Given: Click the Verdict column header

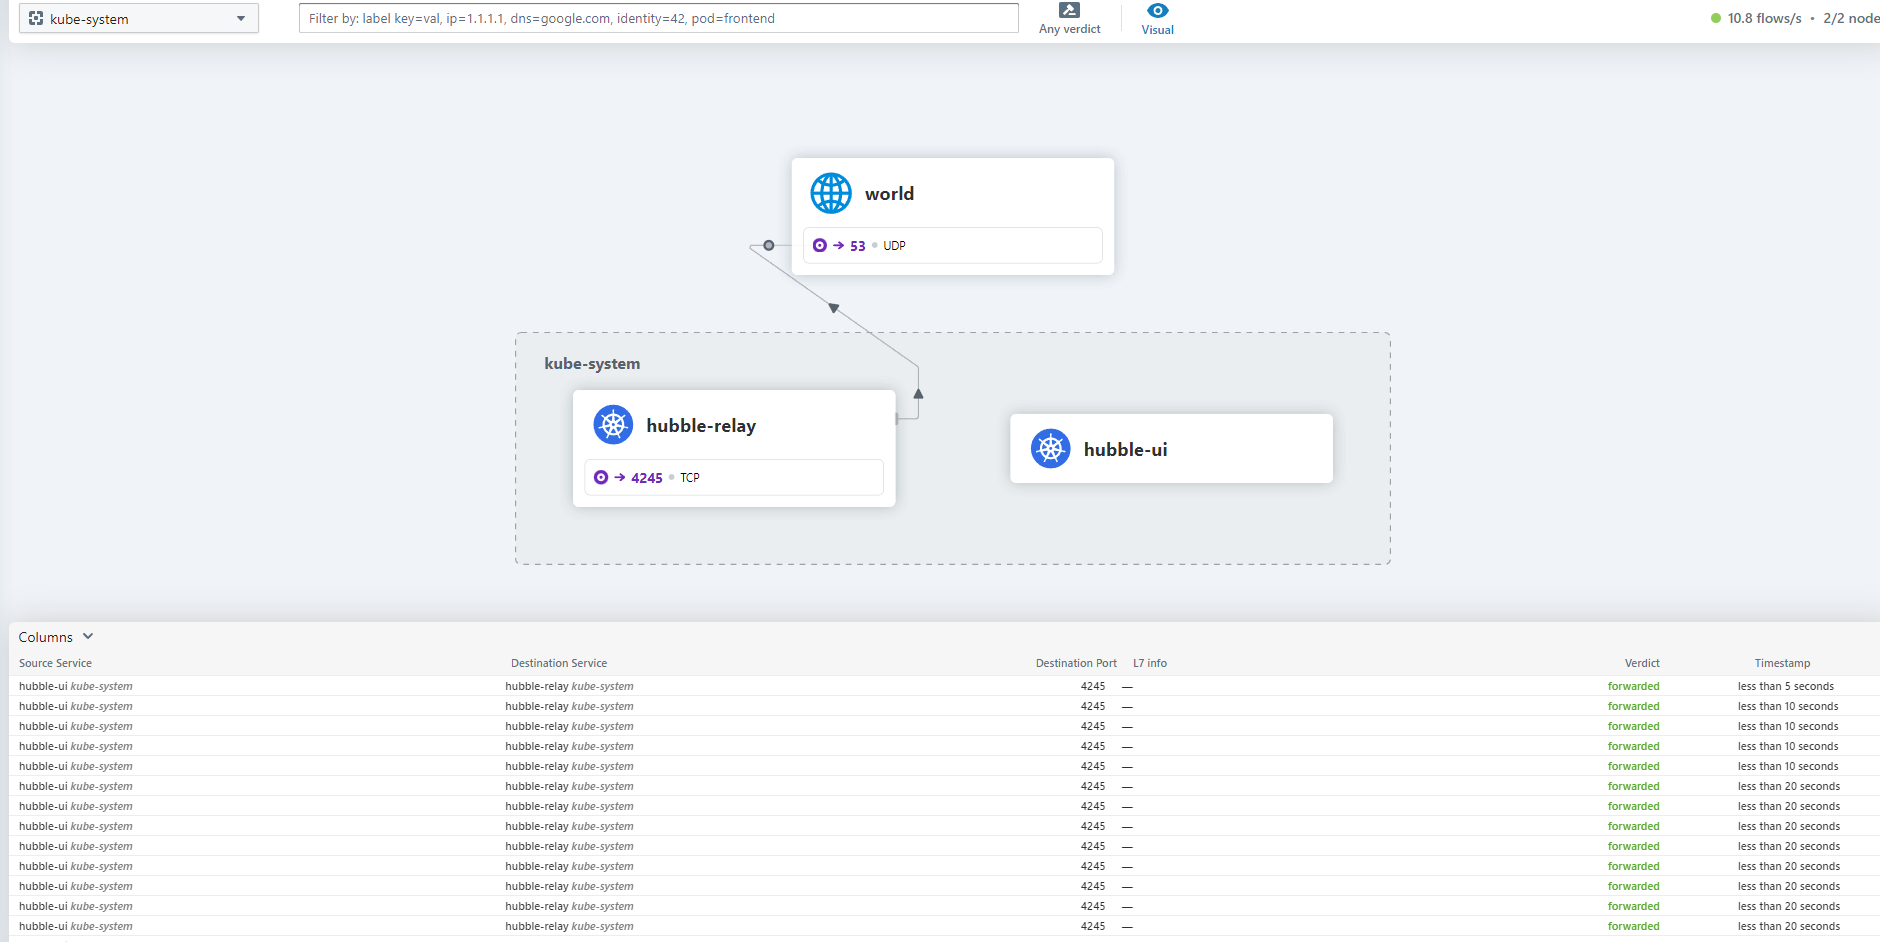Looking at the screenshot, I should click(x=1642, y=663).
